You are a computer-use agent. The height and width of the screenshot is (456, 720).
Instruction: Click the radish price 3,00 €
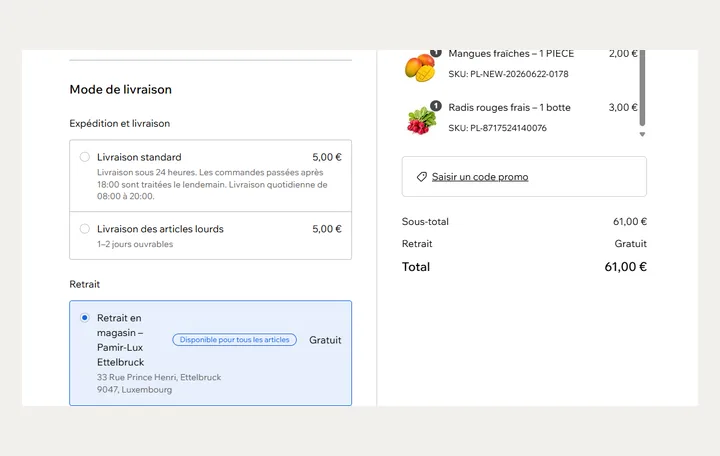click(x=623, y=107)
